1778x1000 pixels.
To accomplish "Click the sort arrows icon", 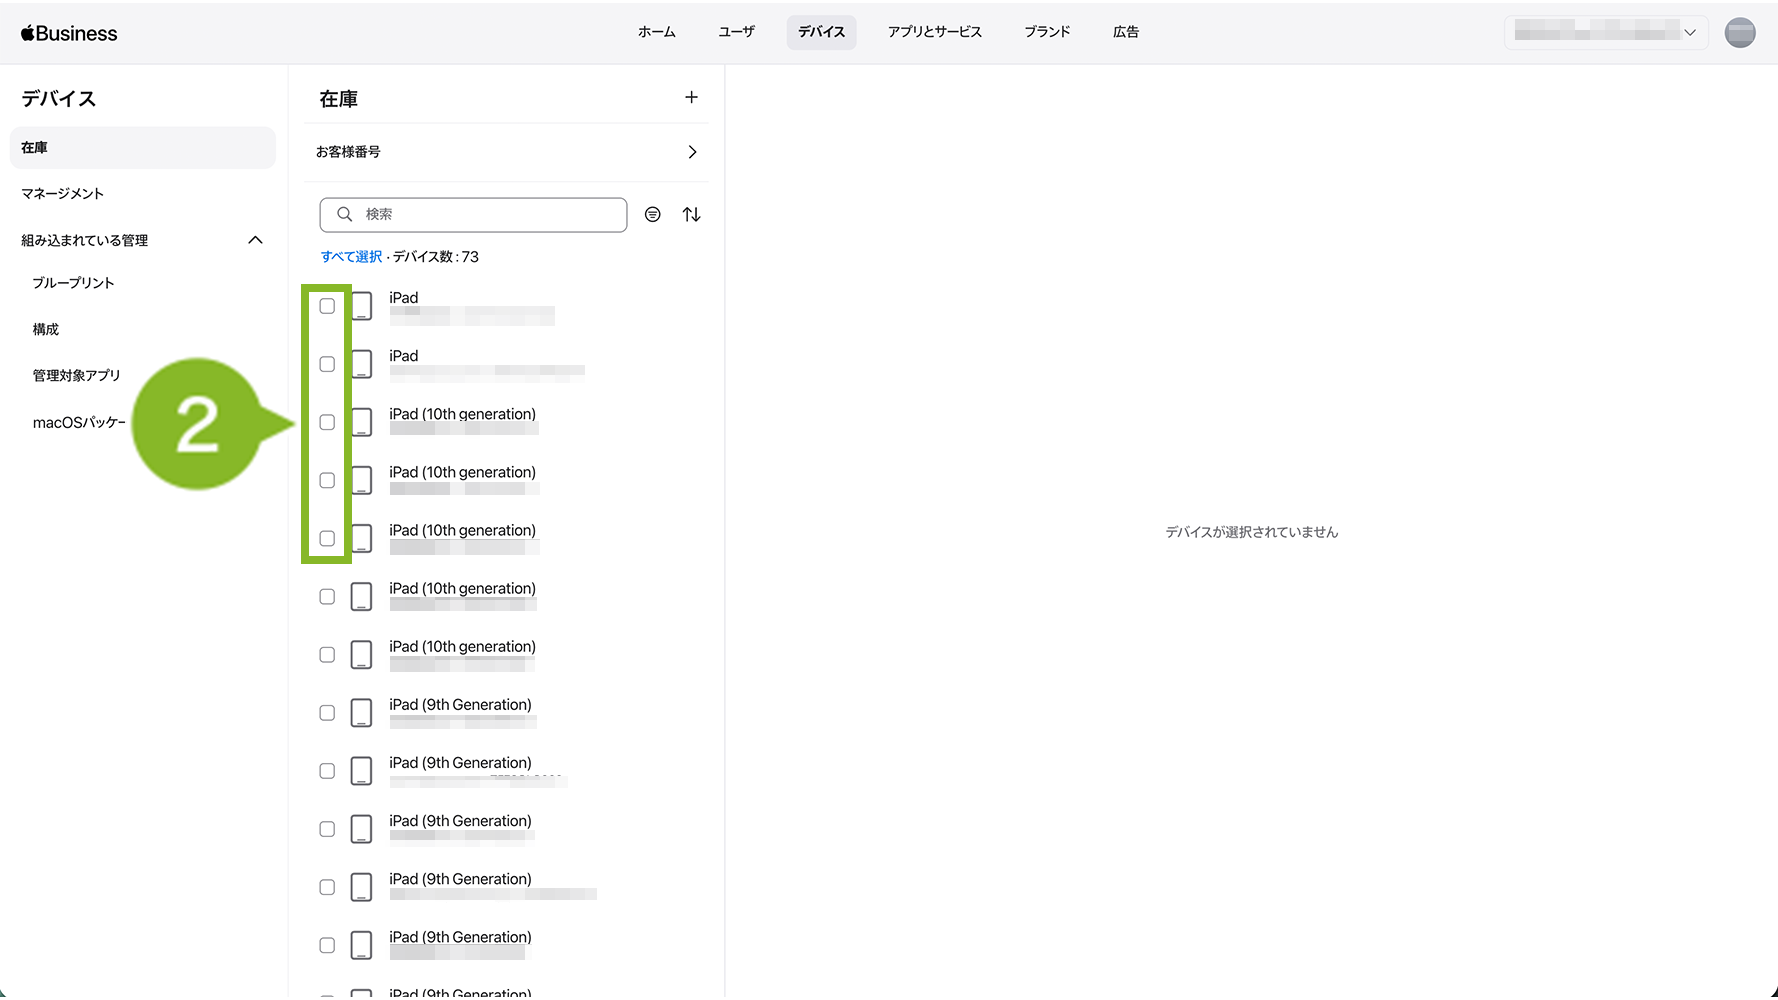I will point(691,214).
